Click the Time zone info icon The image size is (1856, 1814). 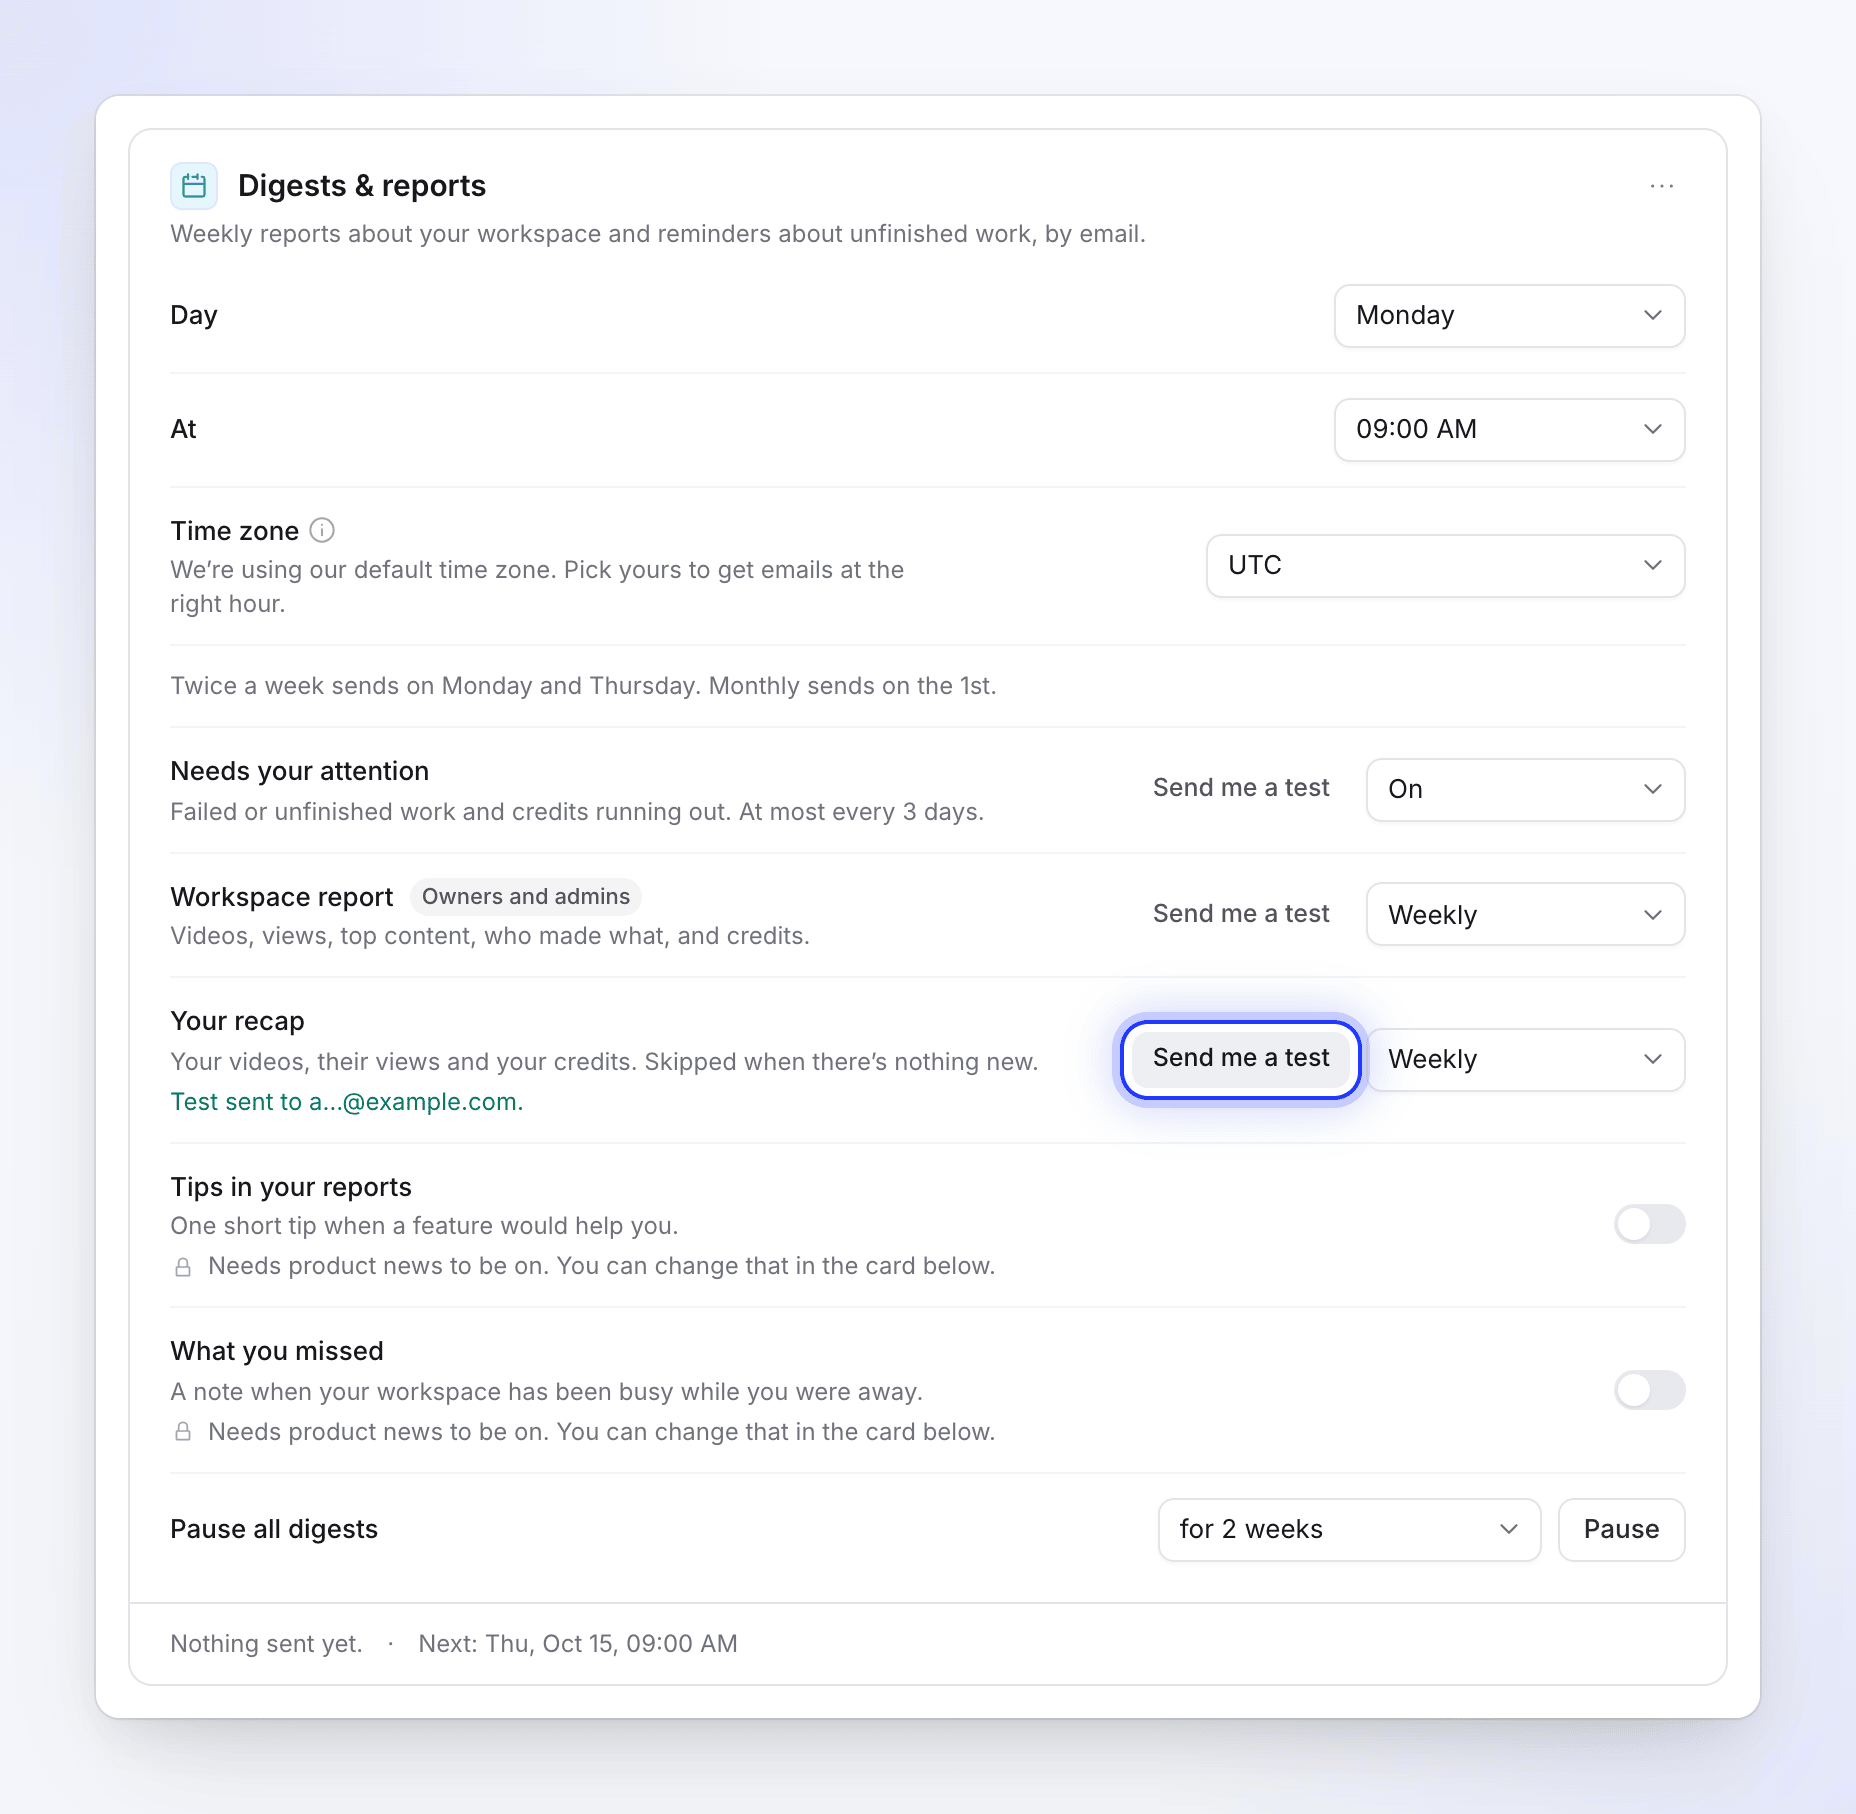322,530
